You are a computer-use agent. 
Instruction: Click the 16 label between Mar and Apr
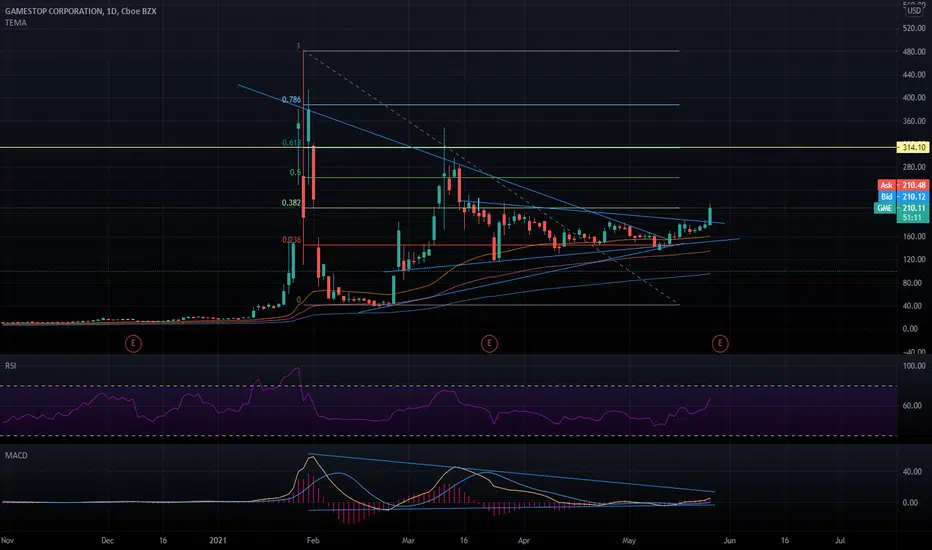click(464, 540)
